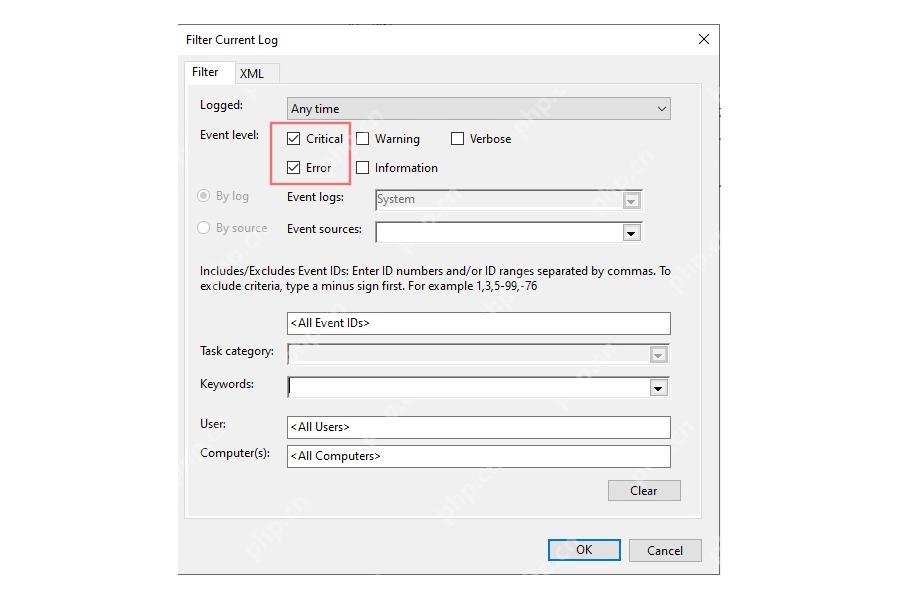Viewport: 900px width, 600px height.
Task: Check the Information event level checkbox
Action: point(362,168)
